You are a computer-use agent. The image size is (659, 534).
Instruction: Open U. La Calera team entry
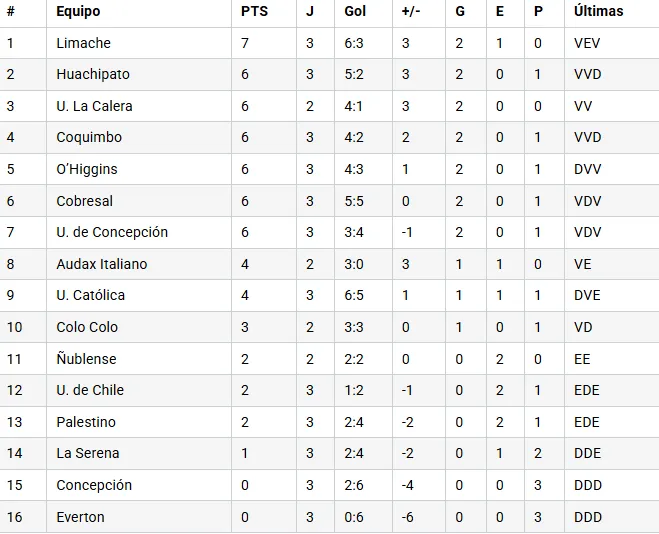pyautogui.click(x=94, y=106)
